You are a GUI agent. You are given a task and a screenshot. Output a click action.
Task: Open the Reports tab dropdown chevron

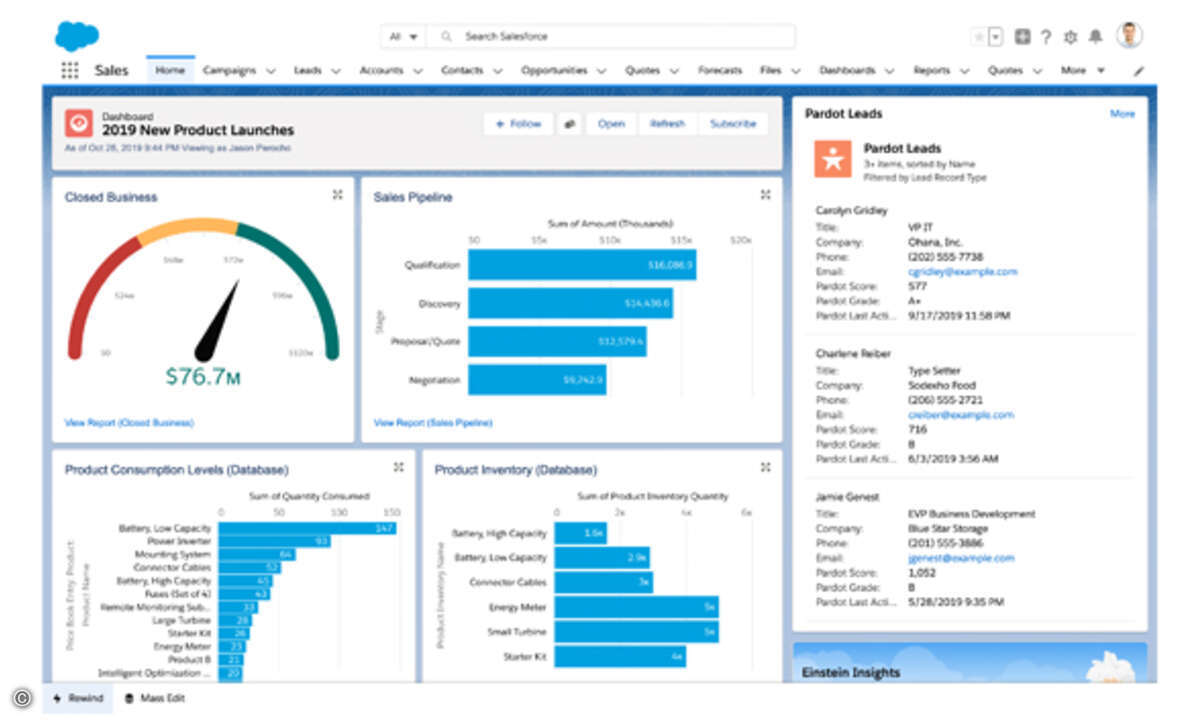pos(964,71)
